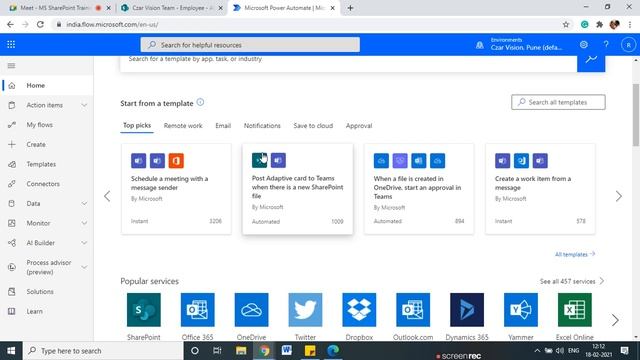The width and height of the screenshot is (640, 360).
Task: Select the Twitter service icon
Action: coord(305,310)
